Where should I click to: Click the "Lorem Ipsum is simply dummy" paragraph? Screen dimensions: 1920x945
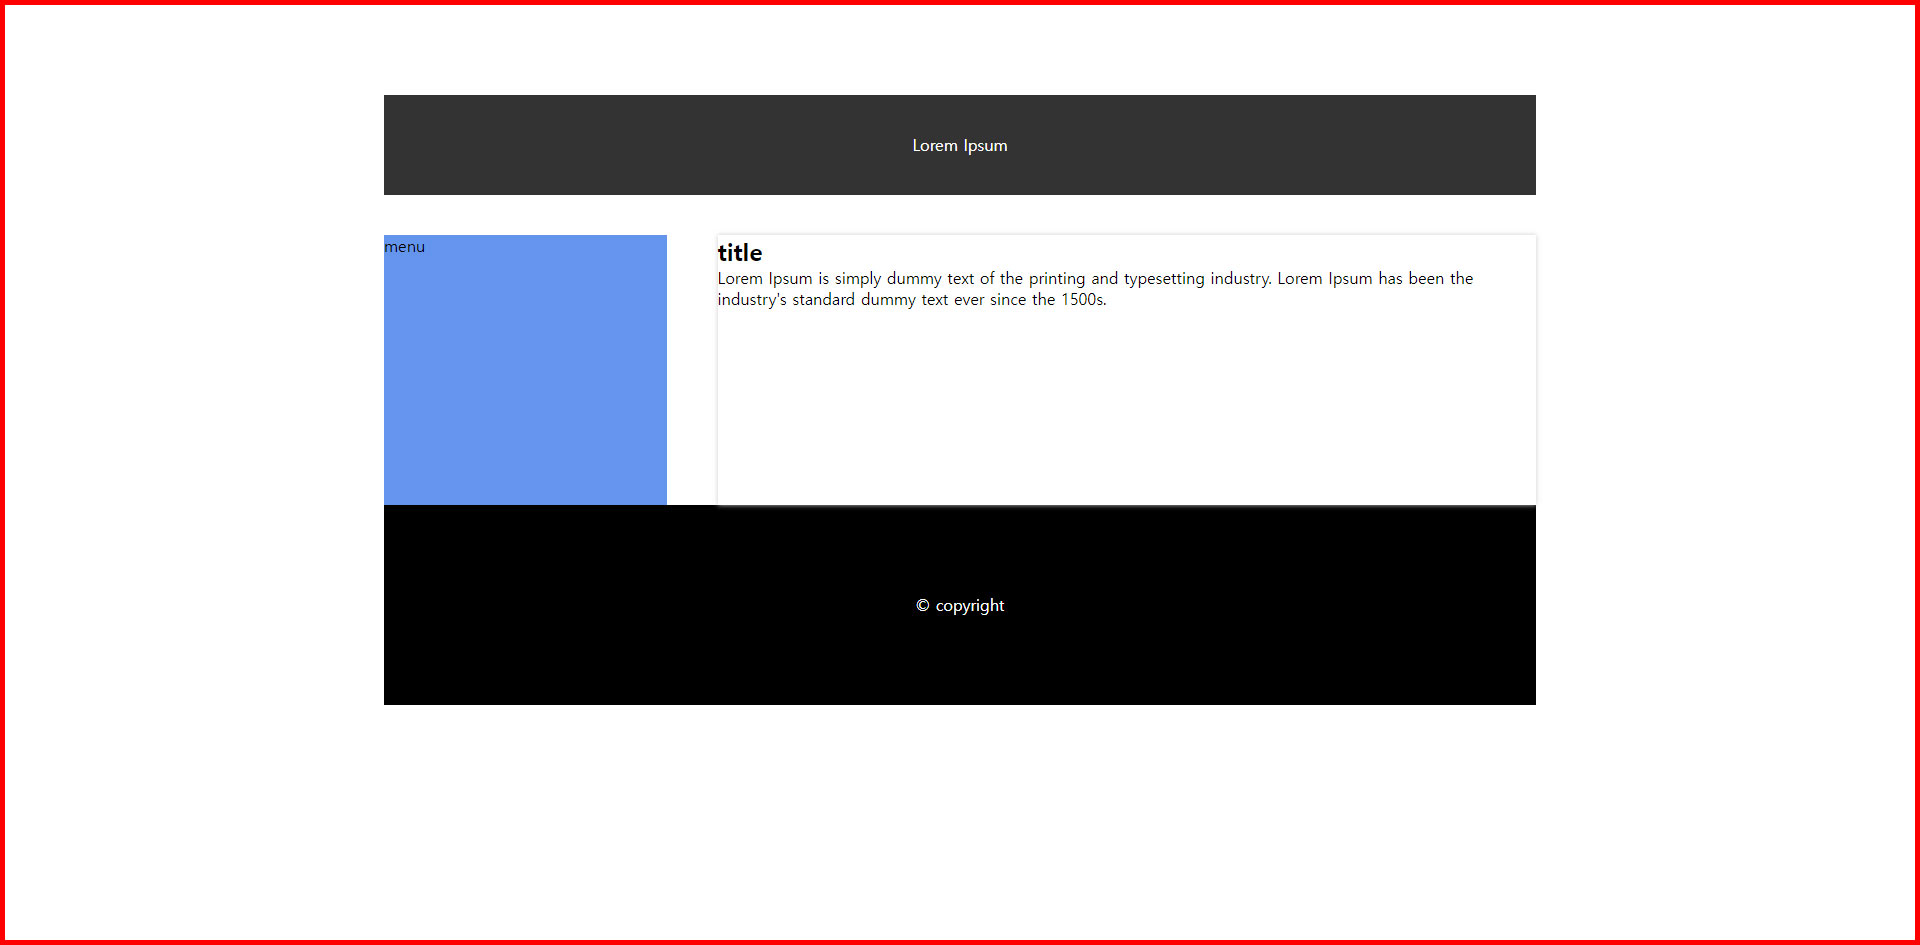coord(1095,289)
